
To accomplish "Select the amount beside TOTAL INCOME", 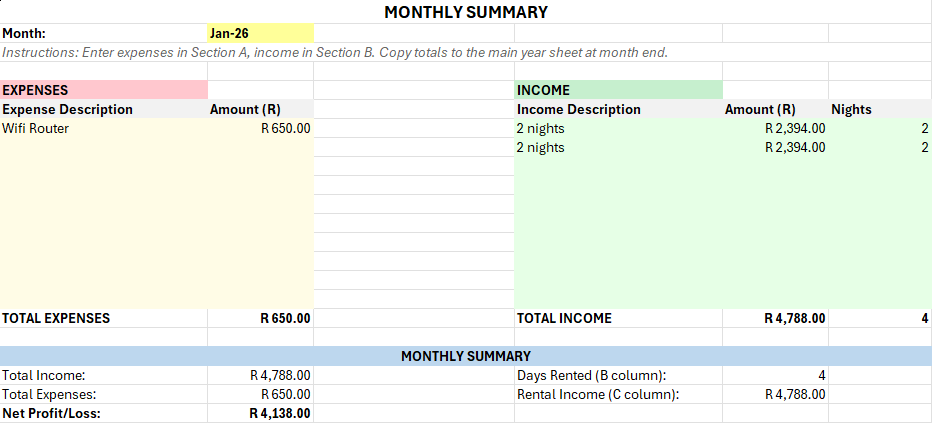I will 795,318.
